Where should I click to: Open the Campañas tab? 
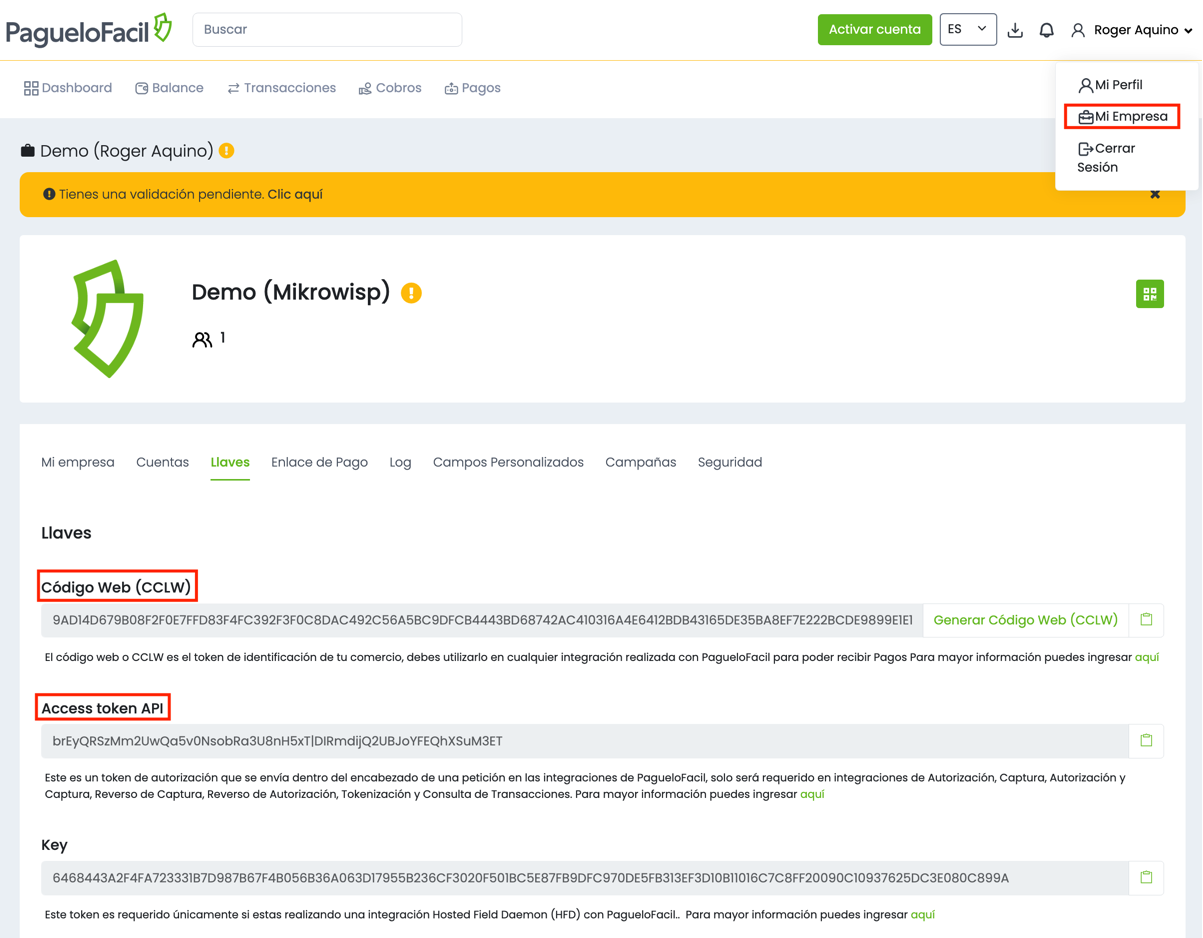pos(641,462)
